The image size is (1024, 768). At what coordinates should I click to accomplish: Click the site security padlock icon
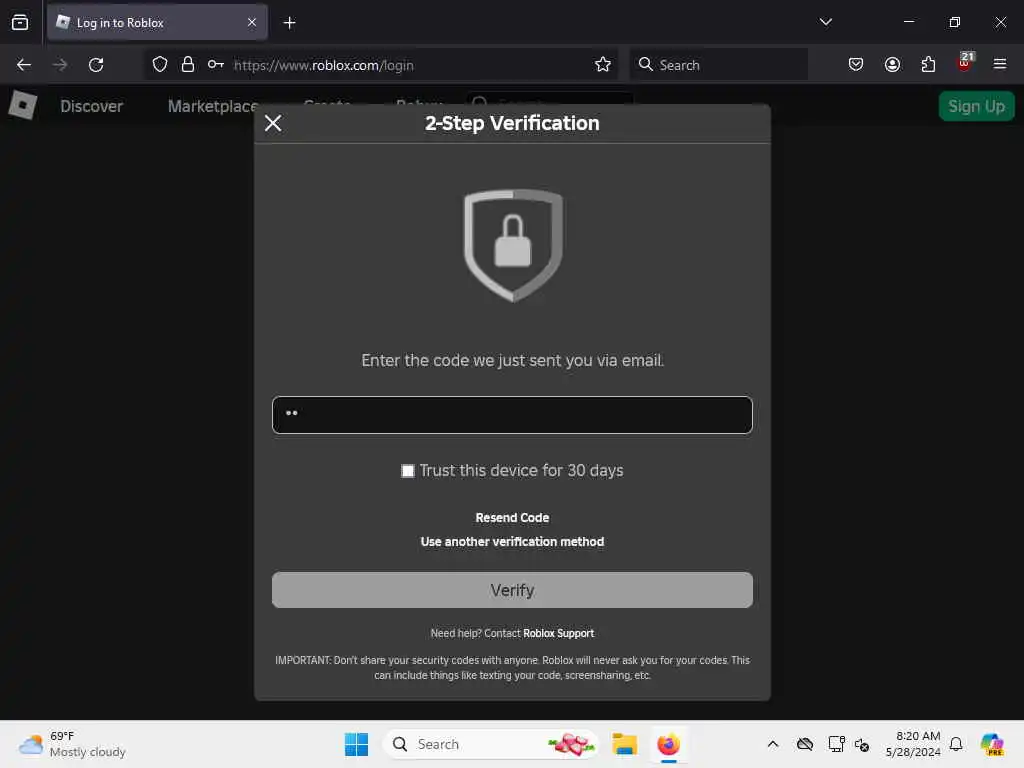(x=188, y=65)
